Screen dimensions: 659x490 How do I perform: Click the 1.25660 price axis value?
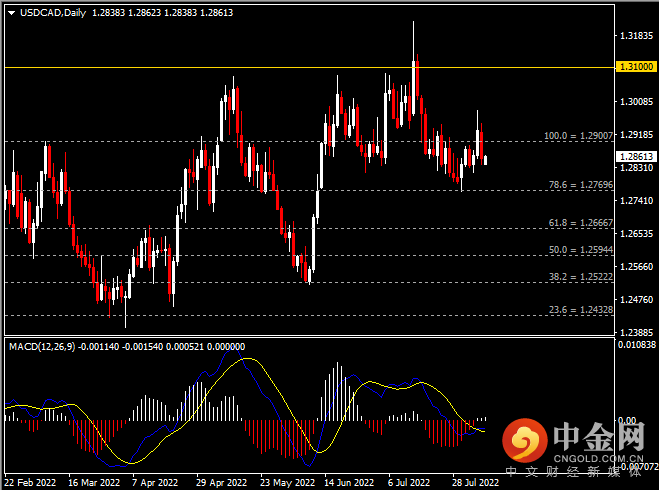(x=637, y=267)
